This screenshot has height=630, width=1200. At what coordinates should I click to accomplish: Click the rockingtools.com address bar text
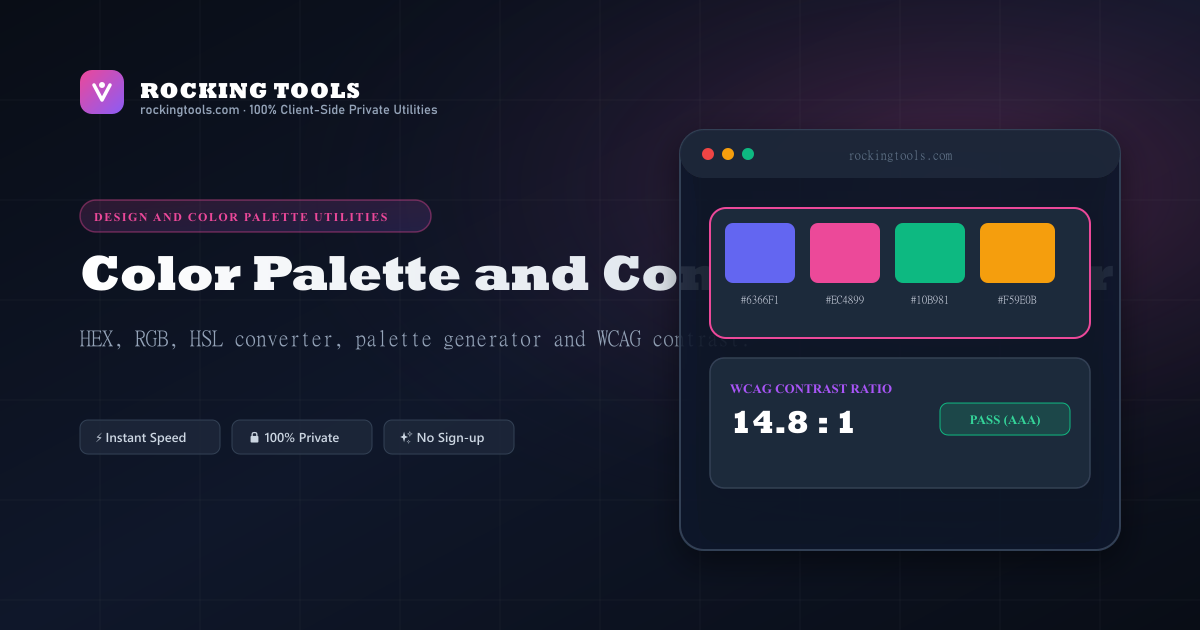click(x=900, y=156)
